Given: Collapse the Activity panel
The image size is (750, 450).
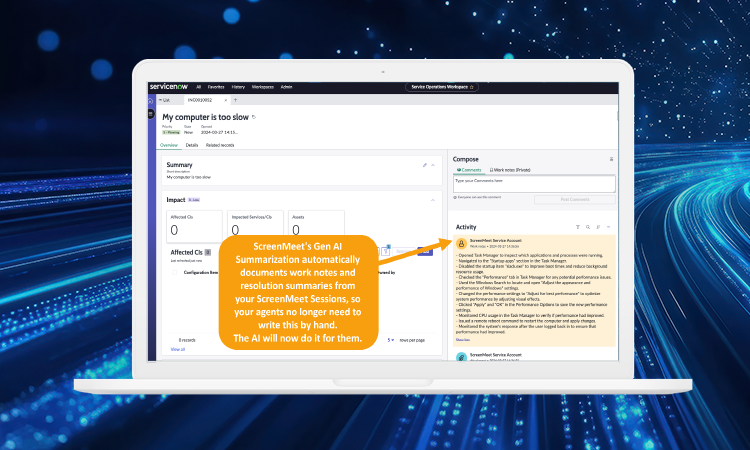Looking at the screenshot, I should (608, 227).
